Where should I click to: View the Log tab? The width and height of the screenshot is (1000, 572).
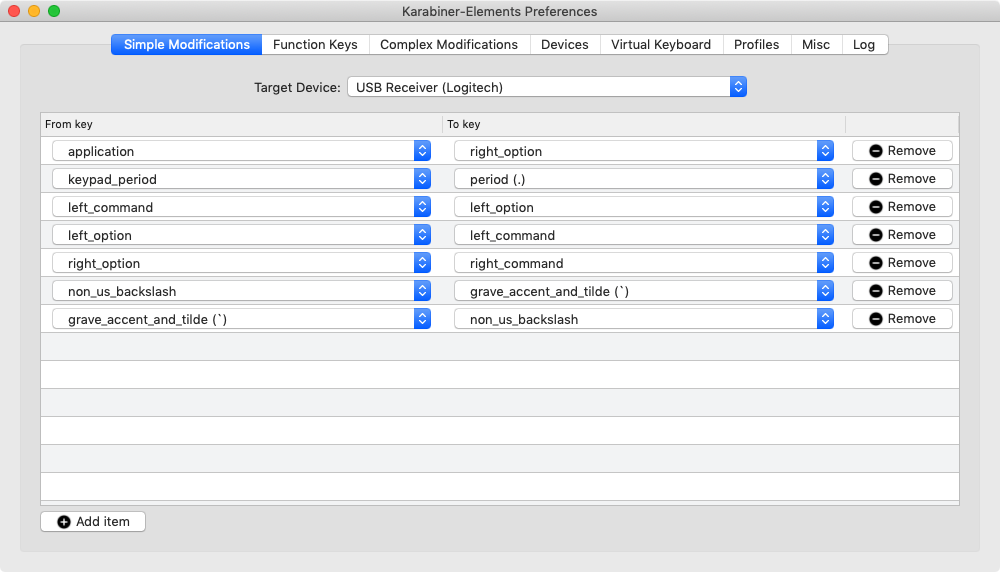864,45
